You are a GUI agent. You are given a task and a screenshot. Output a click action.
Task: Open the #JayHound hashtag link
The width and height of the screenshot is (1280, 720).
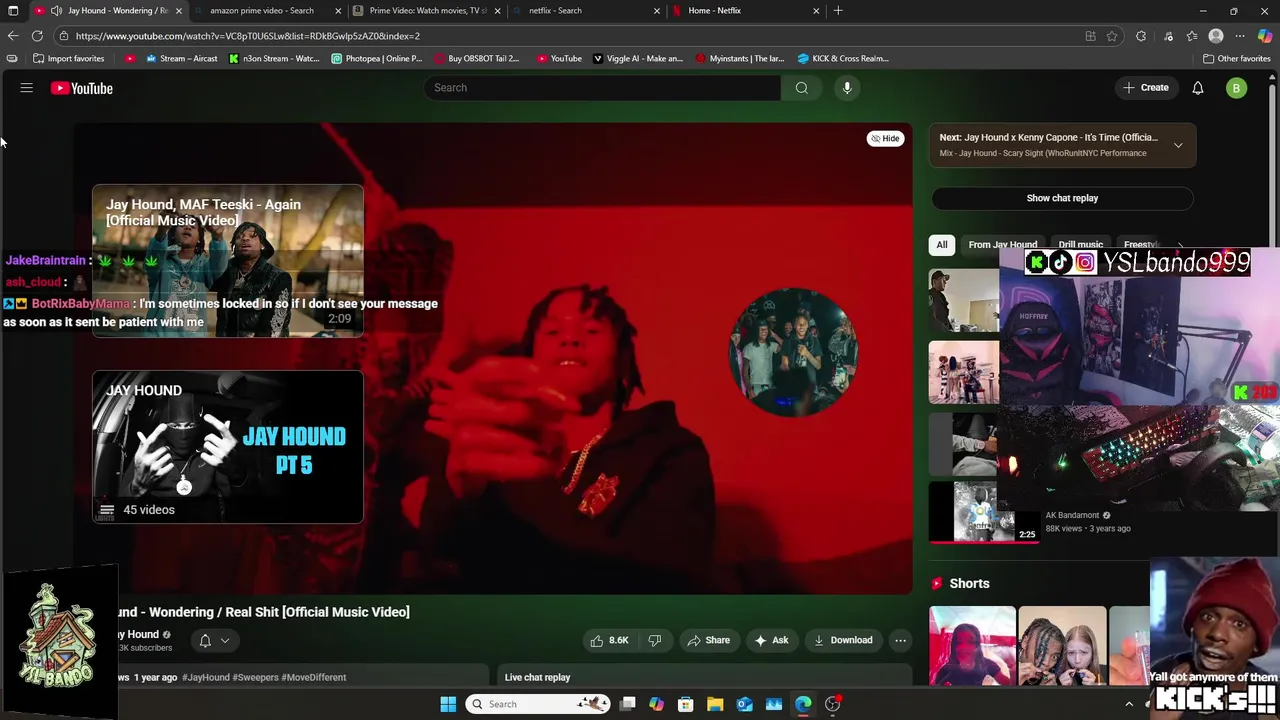coord(206,677)
